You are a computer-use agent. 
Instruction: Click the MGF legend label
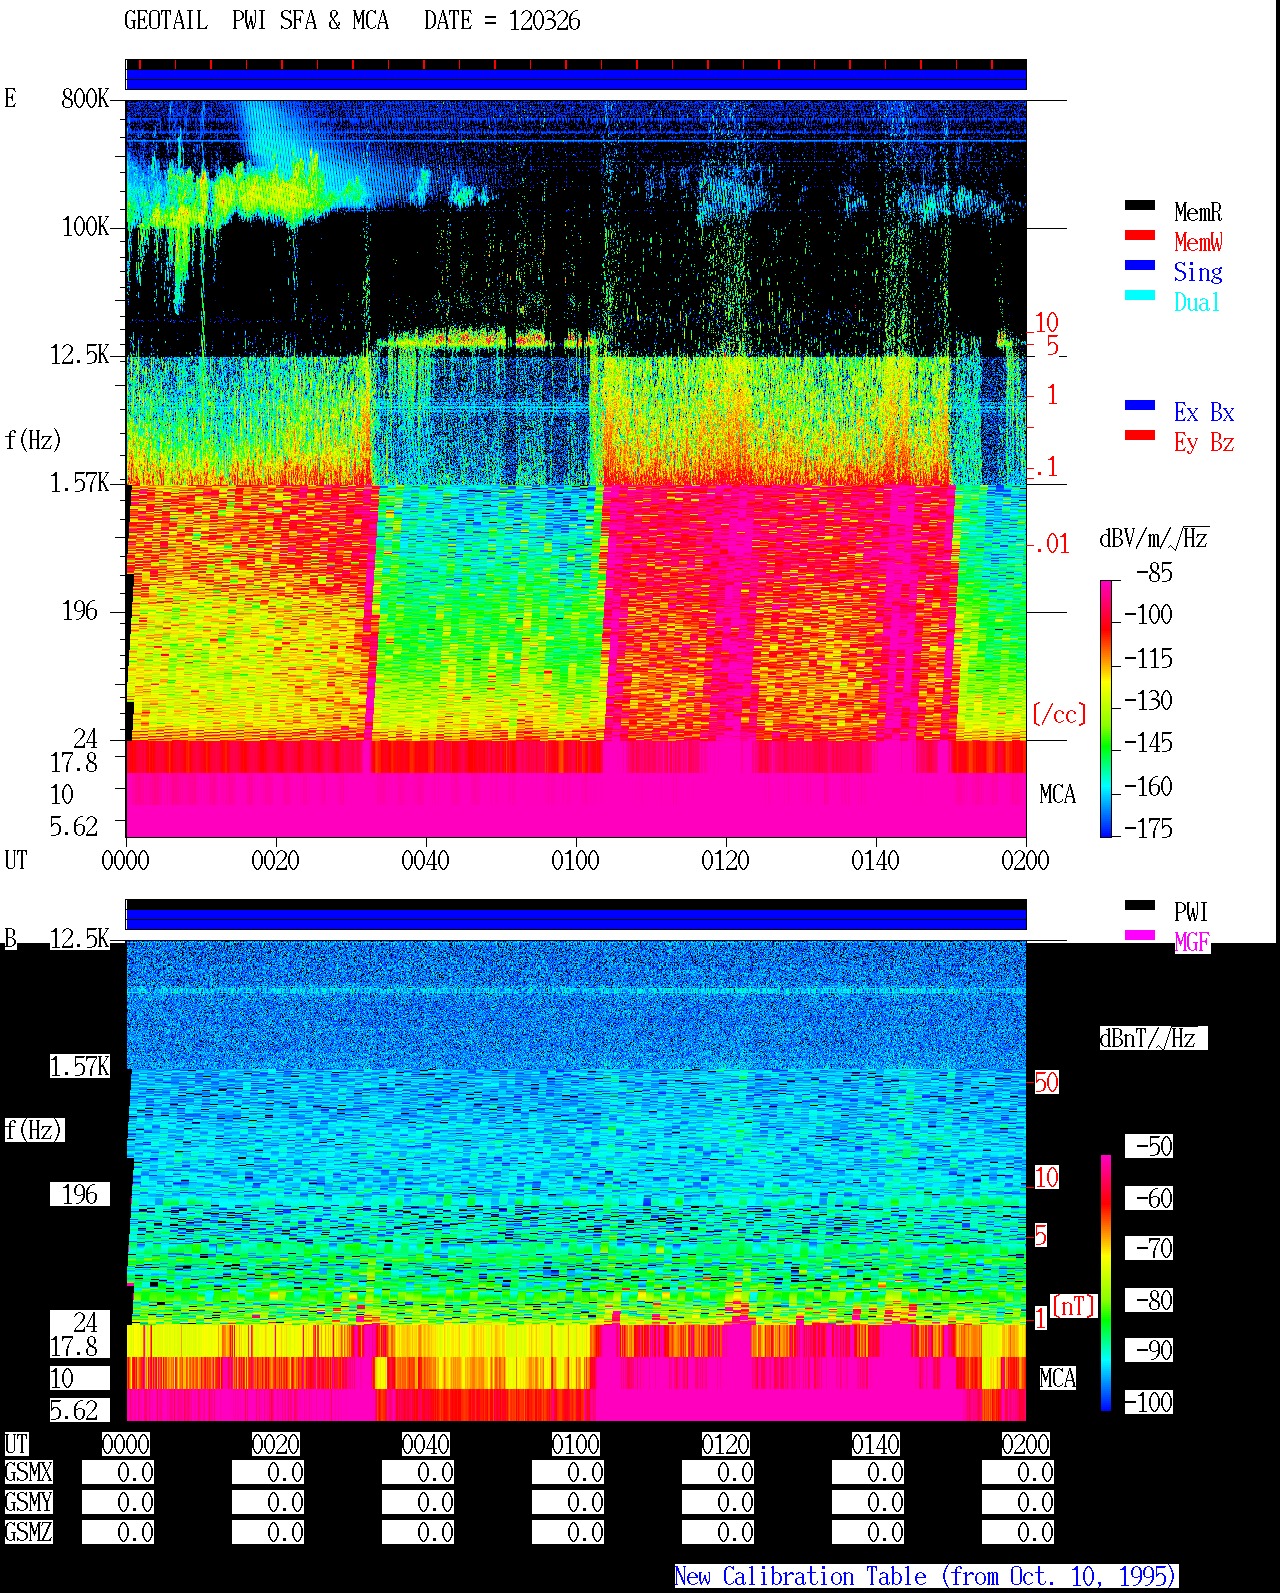point(1192,942)
